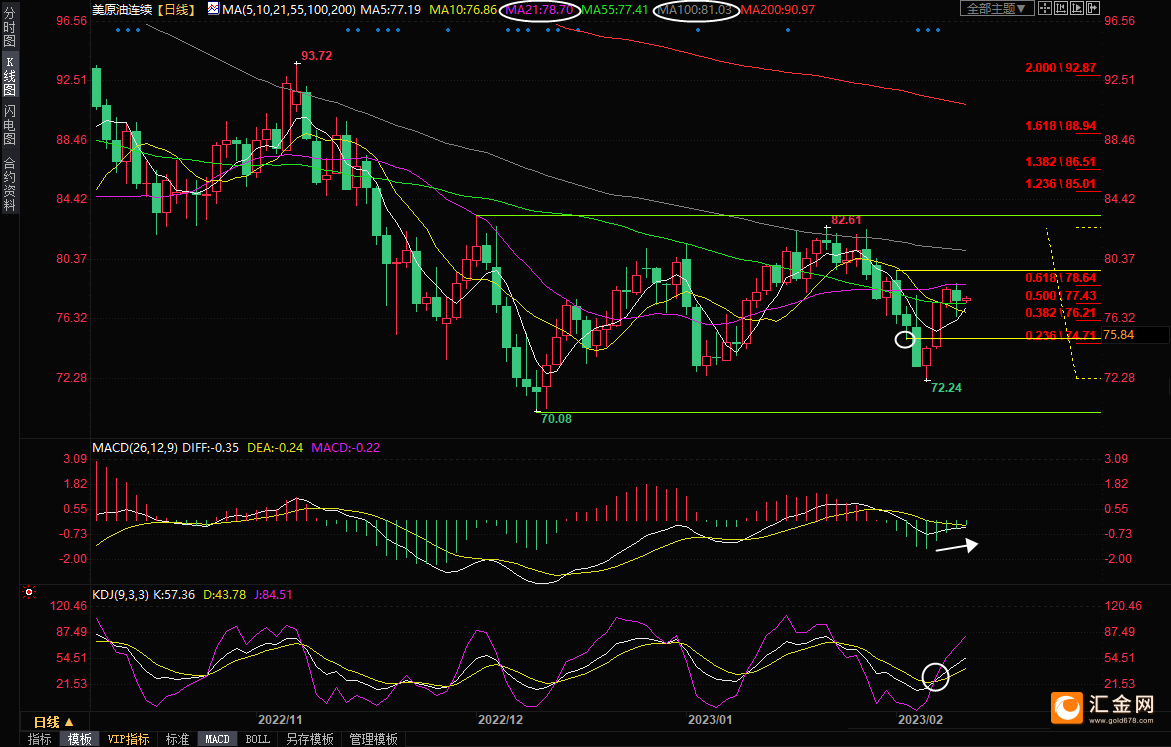Click the 【日线】 period label
This screenshot has width=1171, height=747.
[x=176, y=10]
